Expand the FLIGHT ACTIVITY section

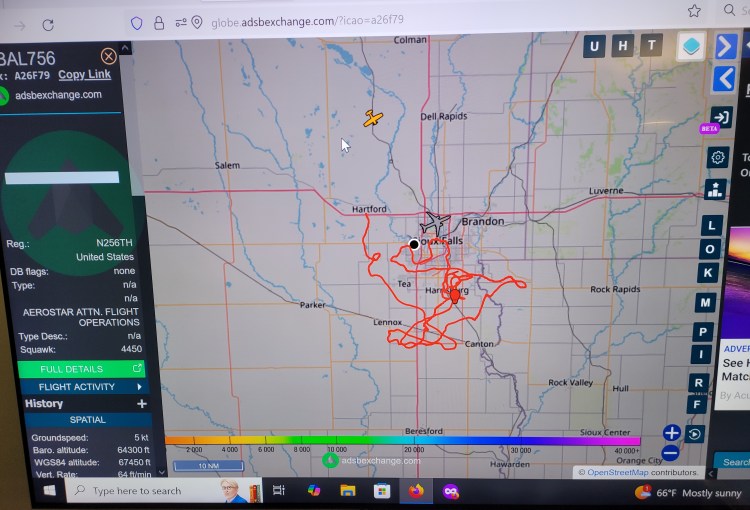82,387
